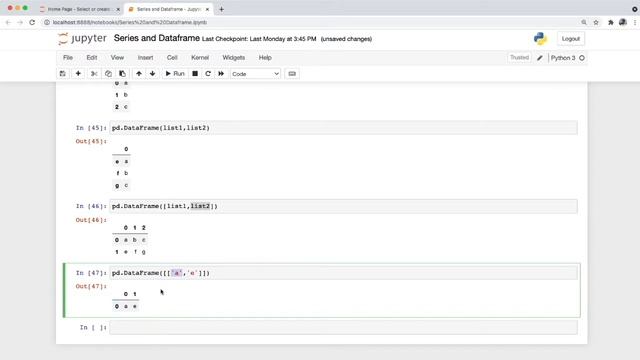The height and width of the screenshot is (360, 640).
Task: Click the zoom magnifier in address bar
Action: [584, 22]
